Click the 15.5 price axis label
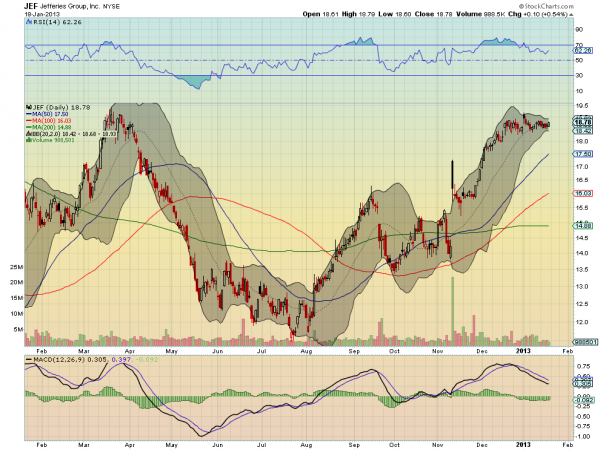 coord(581,208)
